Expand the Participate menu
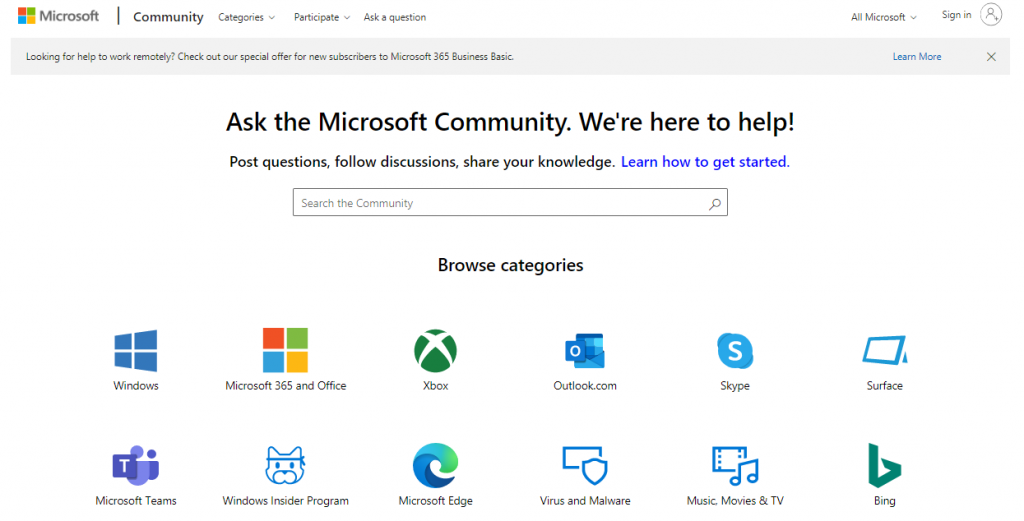The image size is (1024, 521). click(322, 17)
